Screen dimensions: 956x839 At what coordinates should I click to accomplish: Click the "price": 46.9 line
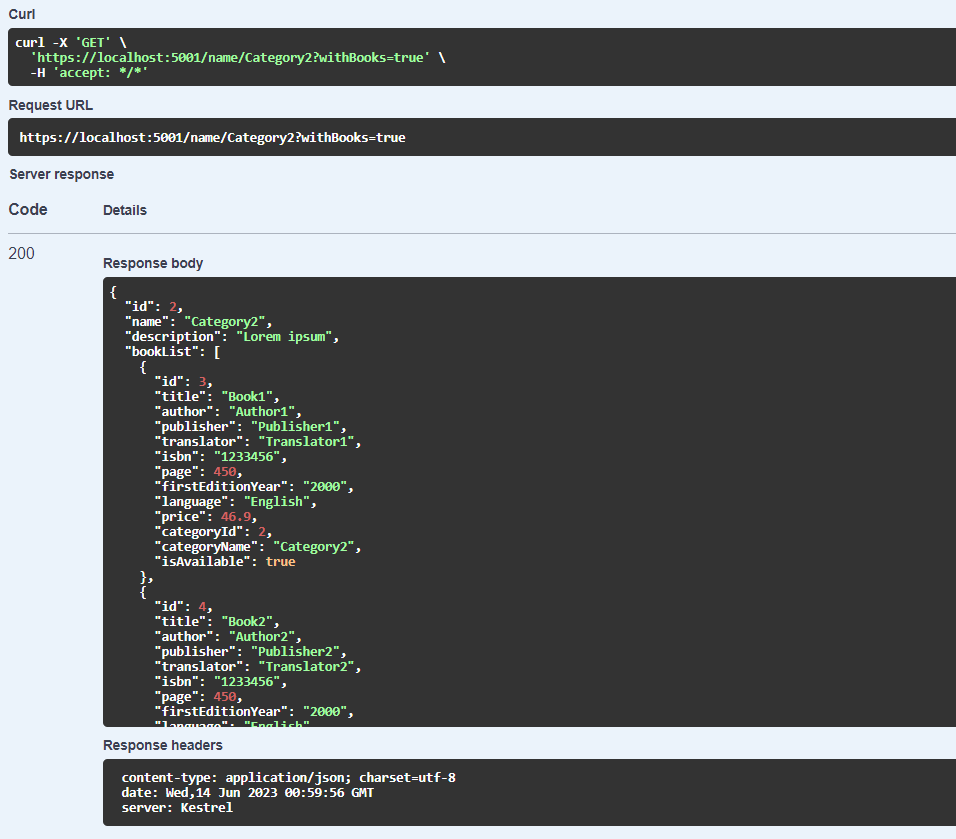[205, 516]
